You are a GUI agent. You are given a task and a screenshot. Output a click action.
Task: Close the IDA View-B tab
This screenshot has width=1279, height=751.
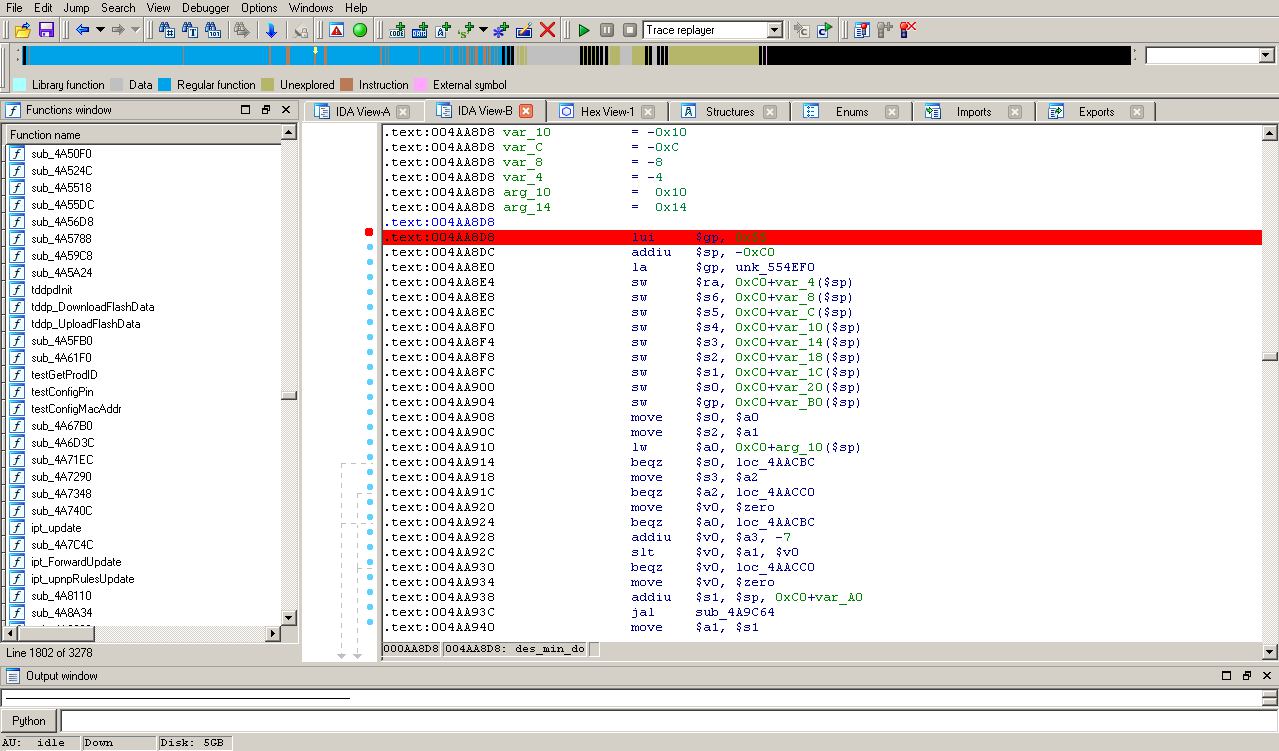(526, 111)
